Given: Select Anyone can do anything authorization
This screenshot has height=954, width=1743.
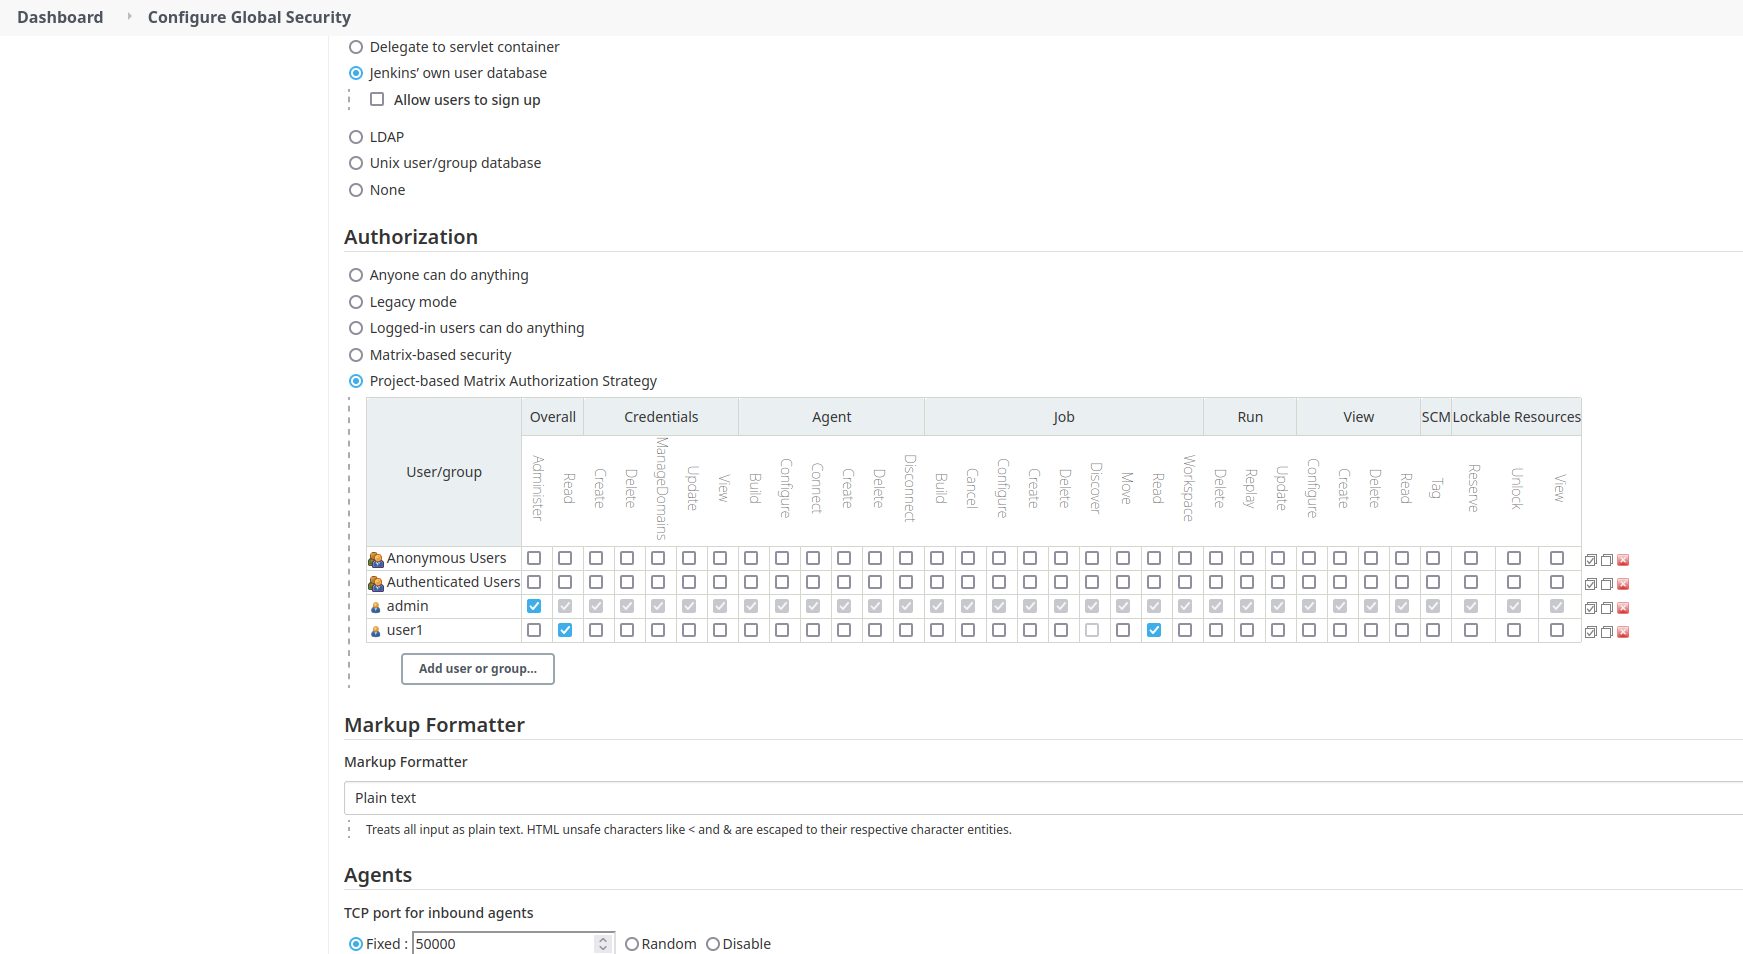Looking at the screenshot, I should coord(356,275).
